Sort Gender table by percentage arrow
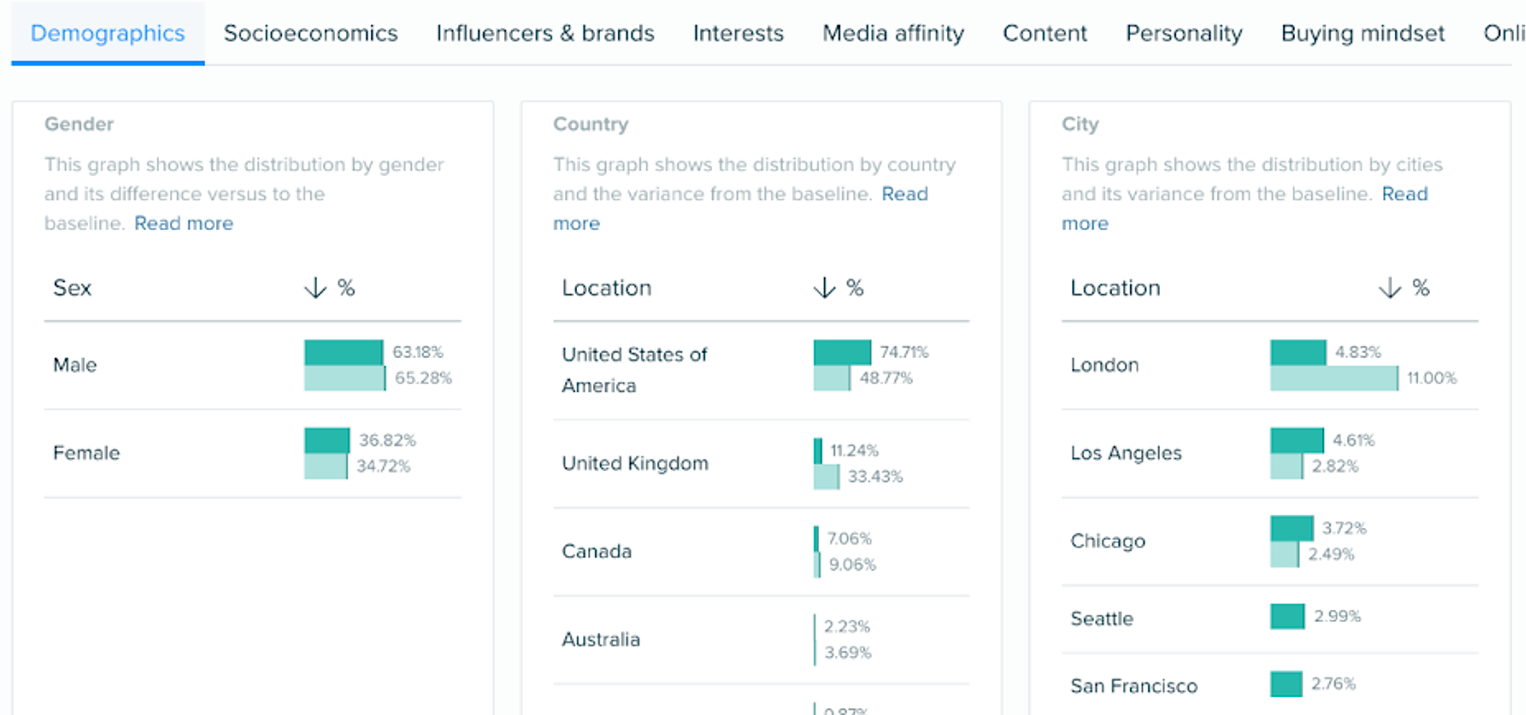Screen dimensions: 1526x715 coord(315,288)
